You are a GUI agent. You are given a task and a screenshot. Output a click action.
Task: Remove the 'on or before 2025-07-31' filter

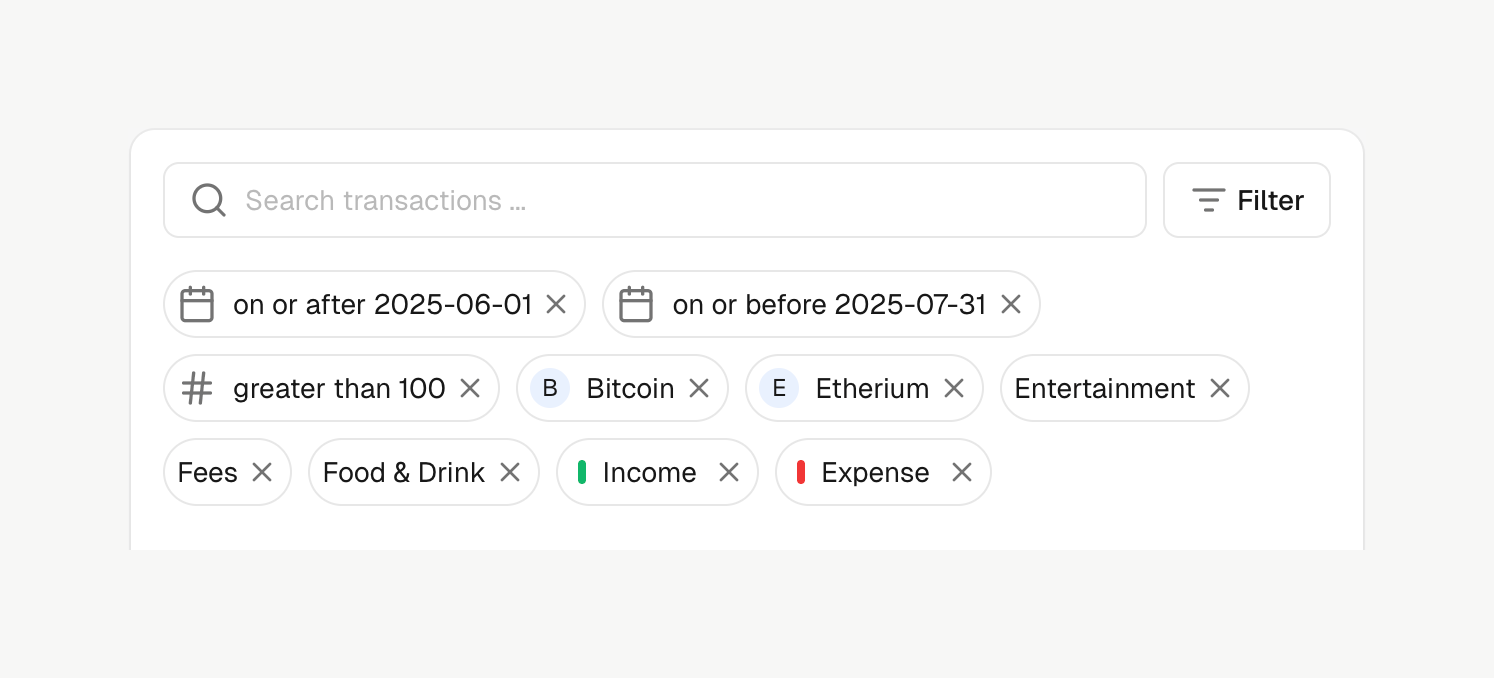click(x=1011, y=304)
